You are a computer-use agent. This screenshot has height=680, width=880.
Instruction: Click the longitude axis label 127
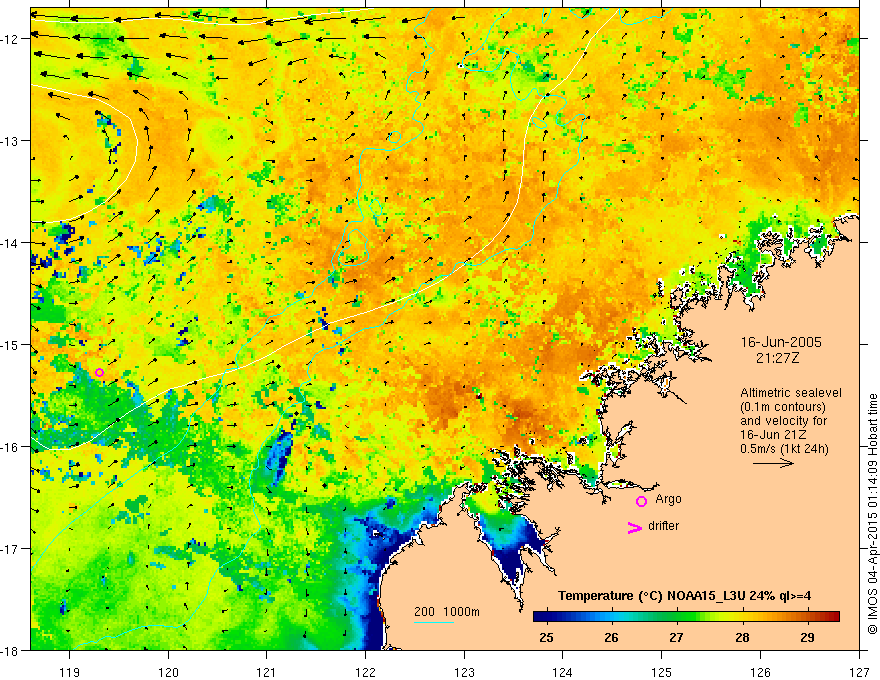[x=859, y=672]
